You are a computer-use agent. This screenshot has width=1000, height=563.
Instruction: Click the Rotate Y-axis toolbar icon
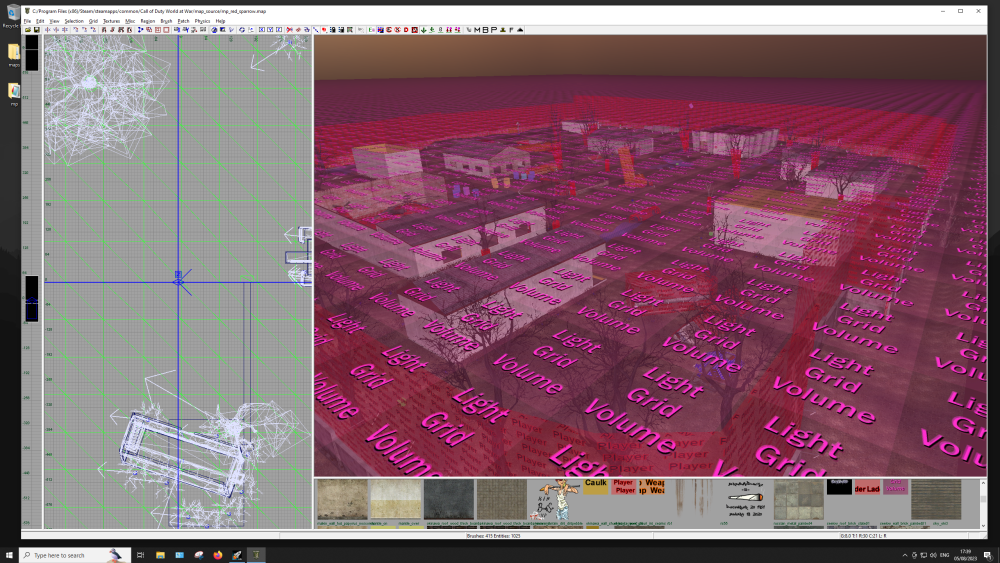tap(85, 29)
